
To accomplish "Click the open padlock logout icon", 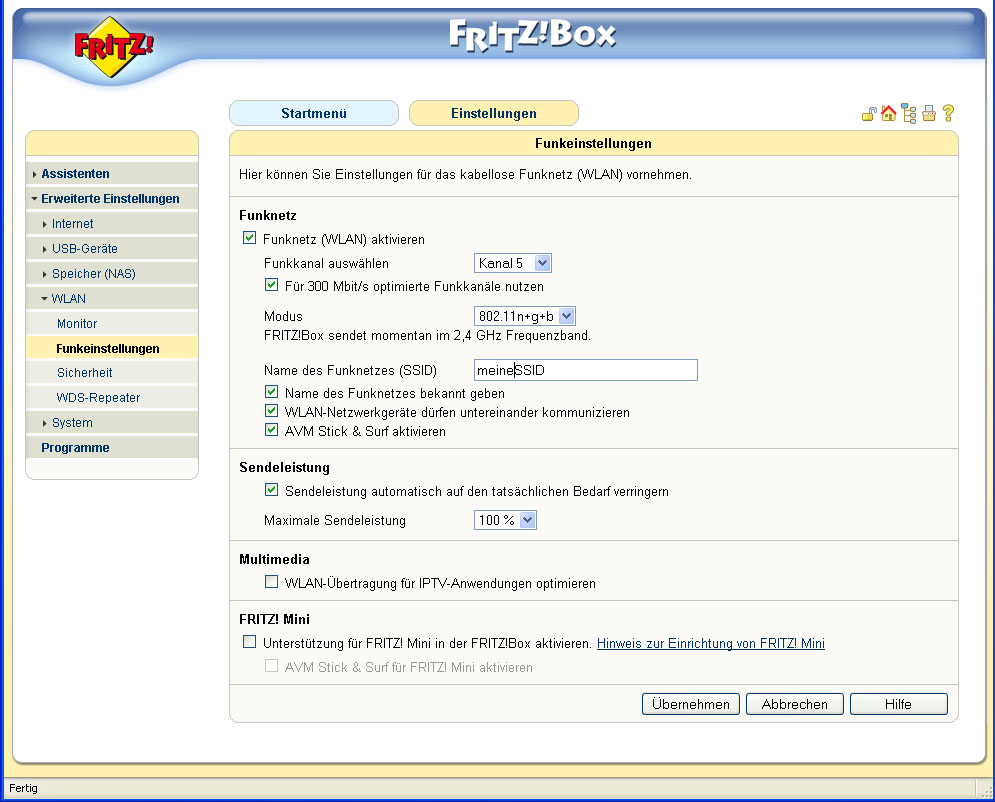I will (x=869, y=114).
